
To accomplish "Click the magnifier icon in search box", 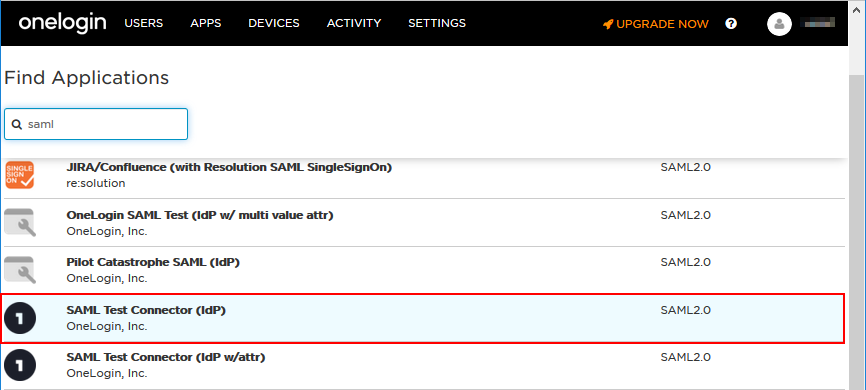I will (17, 124).
